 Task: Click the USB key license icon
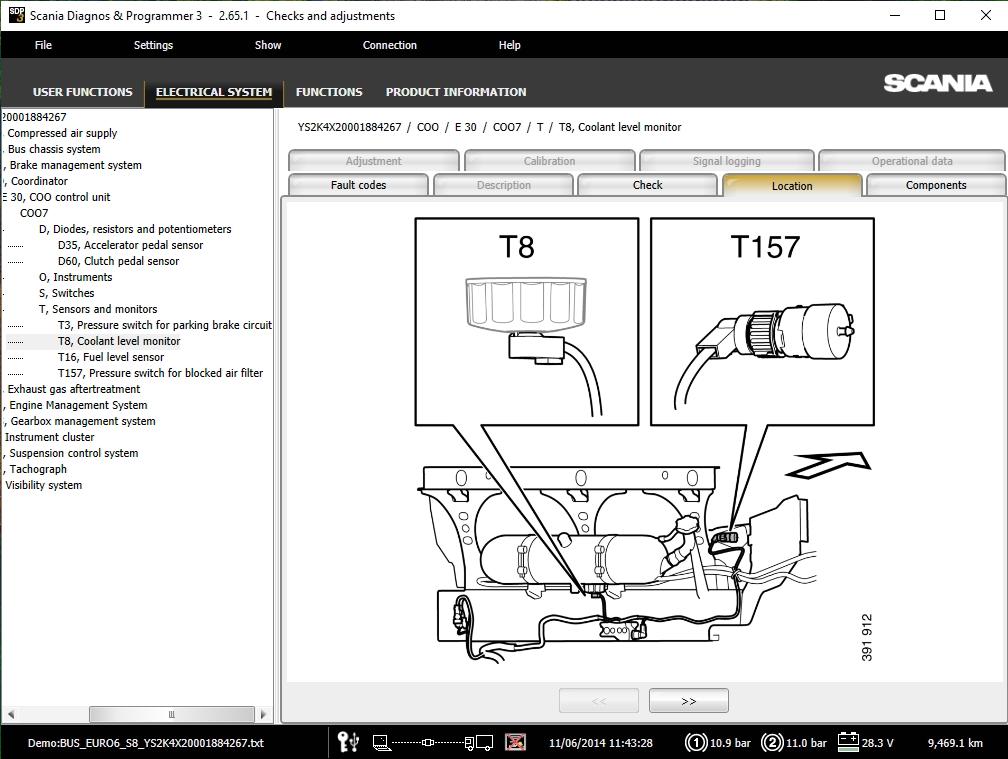[348, 742]
